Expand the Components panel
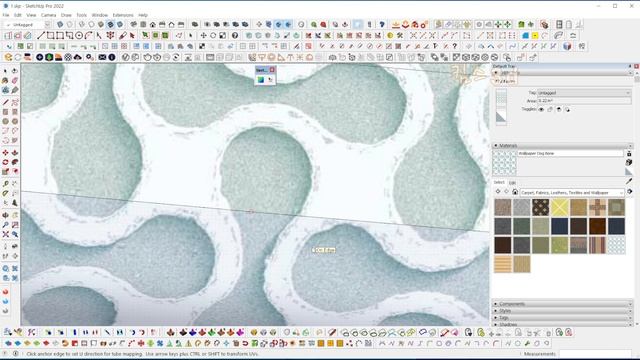 coord(562,304)
